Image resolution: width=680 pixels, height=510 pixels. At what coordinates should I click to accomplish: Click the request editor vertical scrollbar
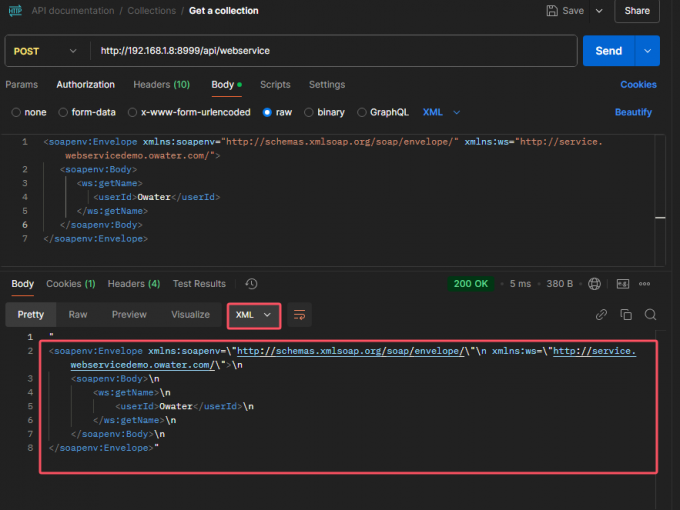point(660,199)
